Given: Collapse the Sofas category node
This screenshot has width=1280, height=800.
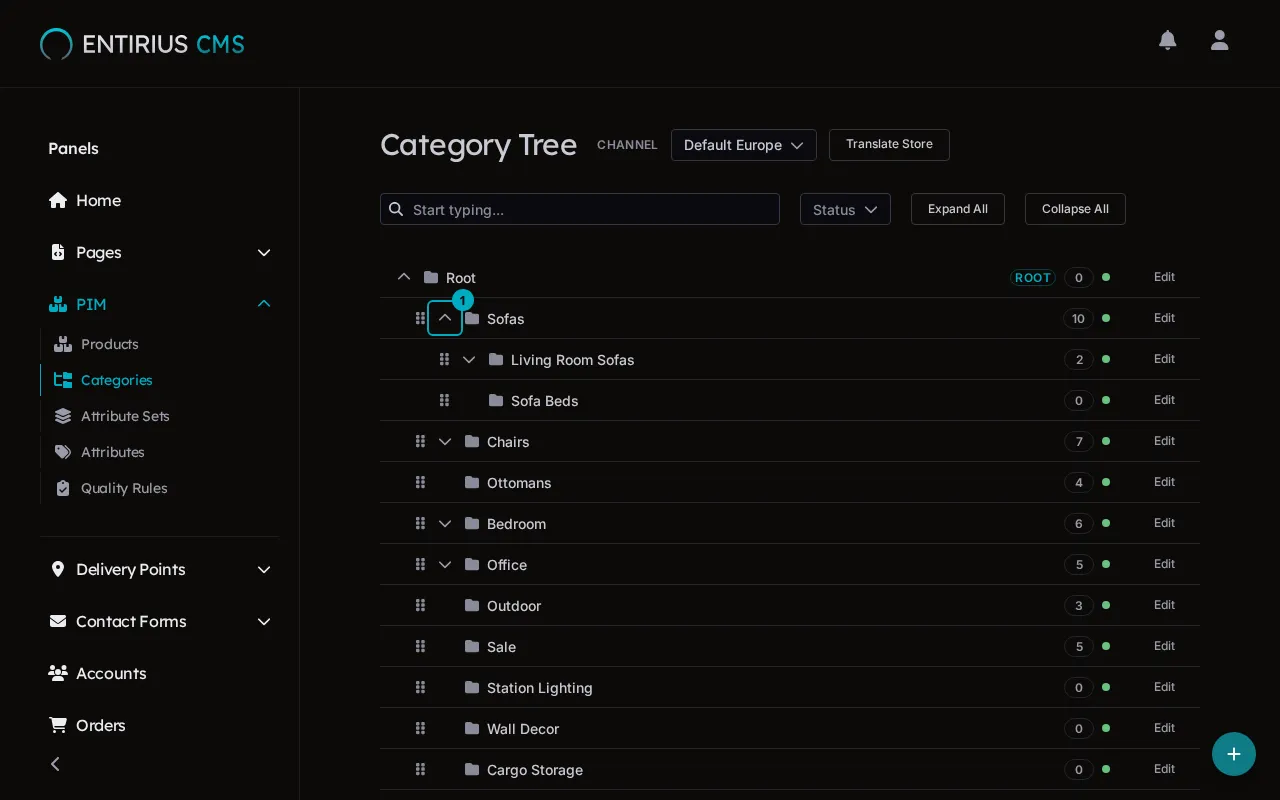Looking at the screenshot, I should coord(445,318).
